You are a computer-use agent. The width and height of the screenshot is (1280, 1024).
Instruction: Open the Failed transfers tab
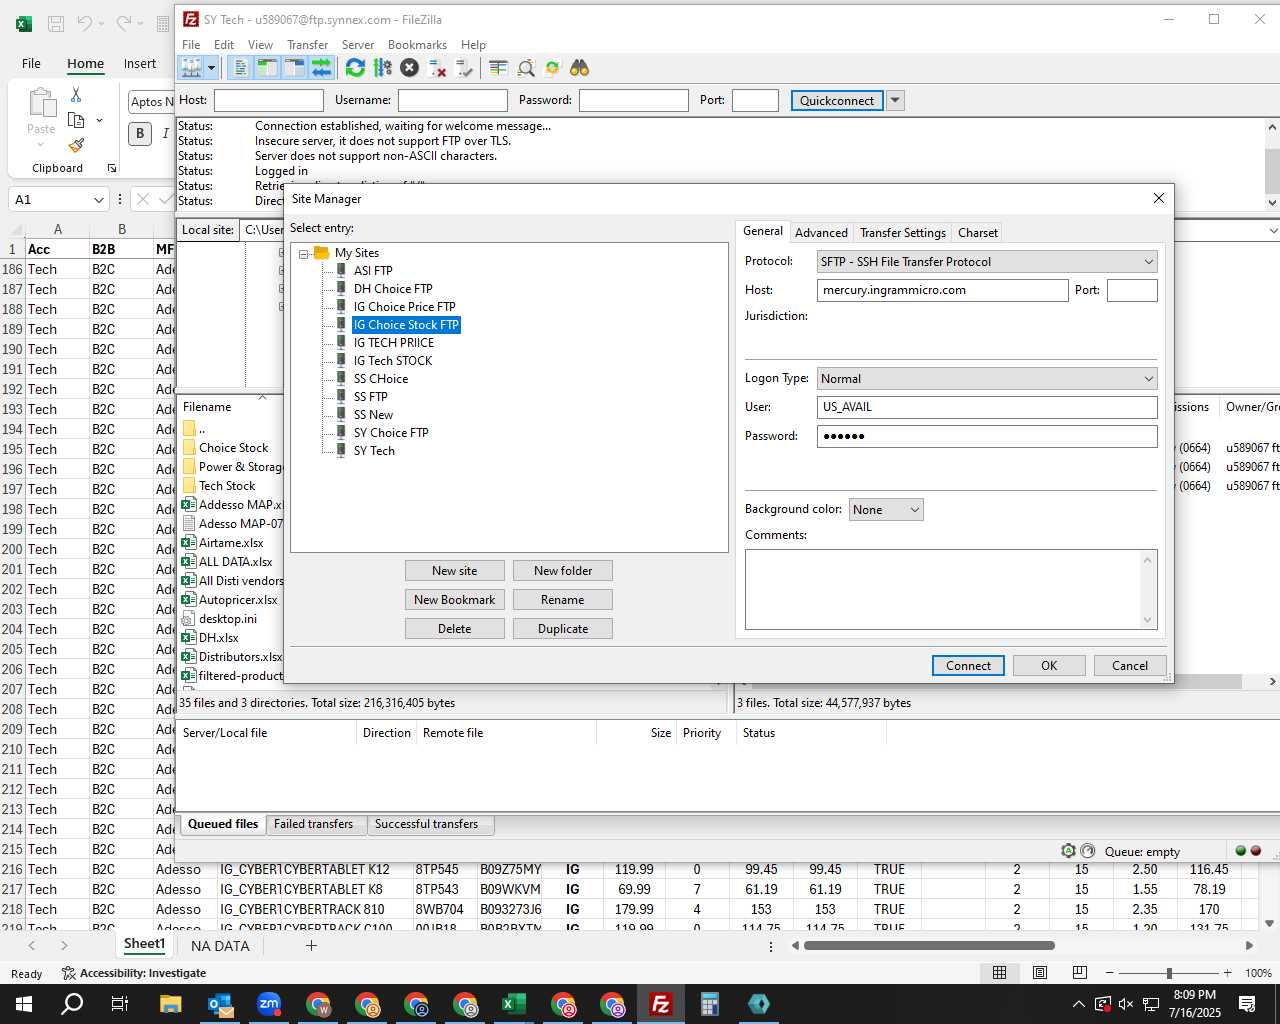[x=313, y=824]
